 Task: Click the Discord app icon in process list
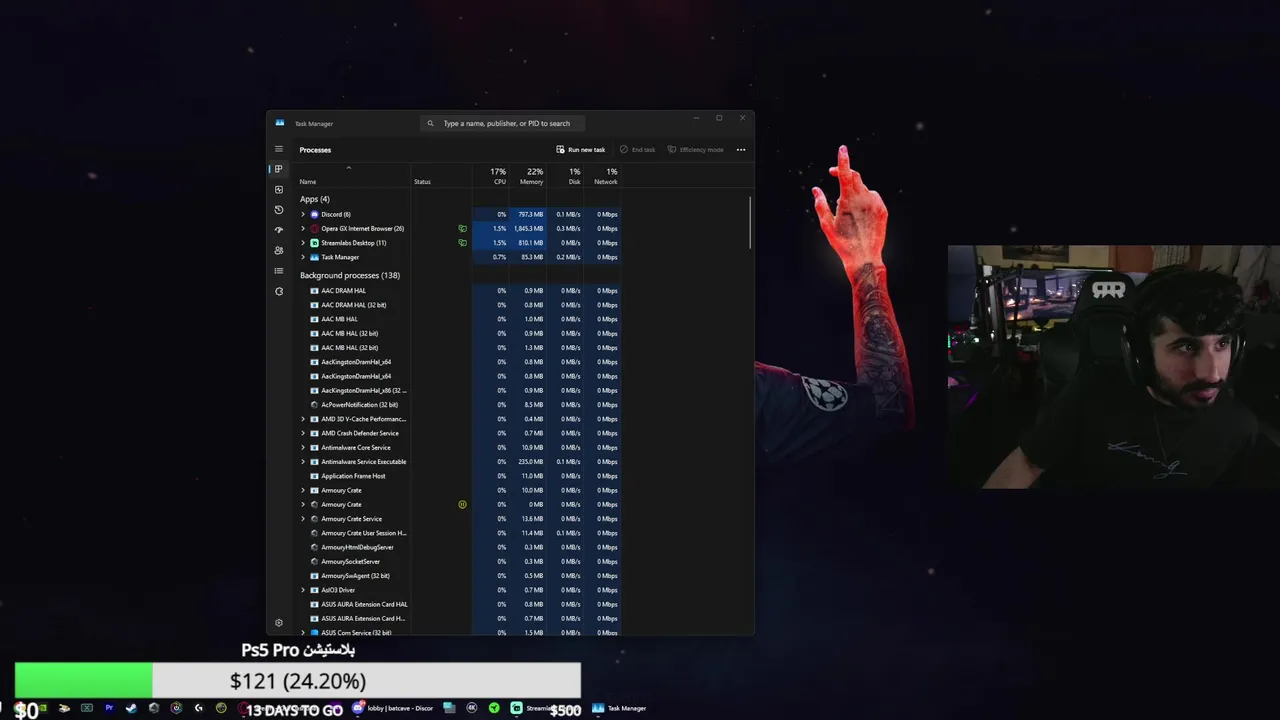tap(314, 215)
